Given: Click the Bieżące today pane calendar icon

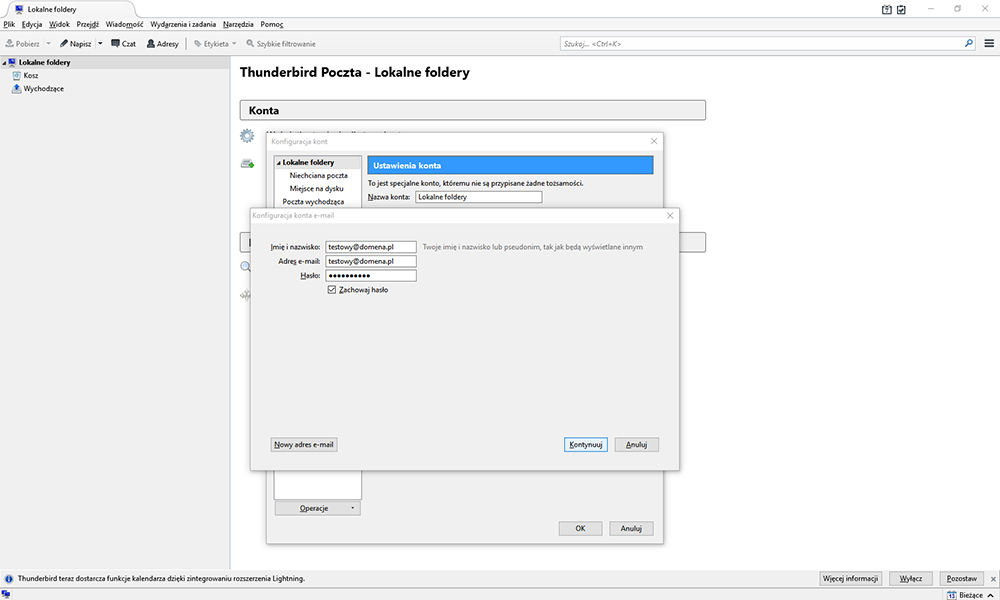Looking at the screenshot, I should point(952,595).
